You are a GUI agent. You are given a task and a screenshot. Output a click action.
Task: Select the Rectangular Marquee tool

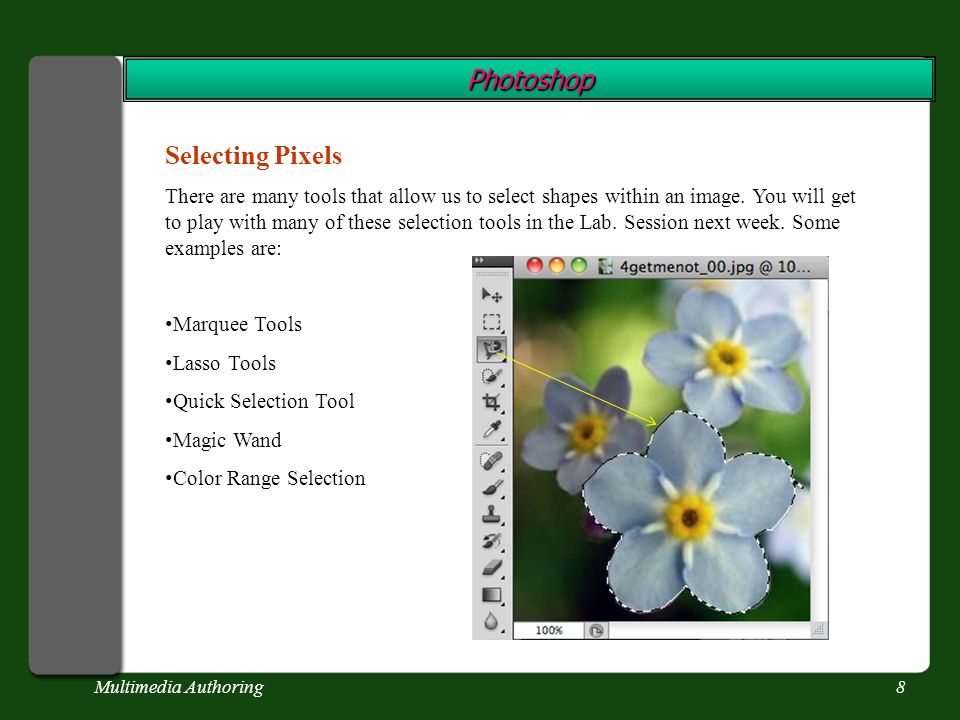click(492, 322)
